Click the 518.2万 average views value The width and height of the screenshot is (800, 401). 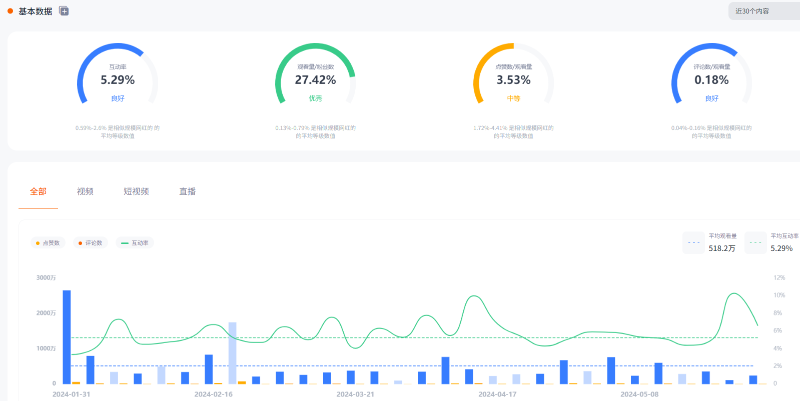[x=722, y=248]
